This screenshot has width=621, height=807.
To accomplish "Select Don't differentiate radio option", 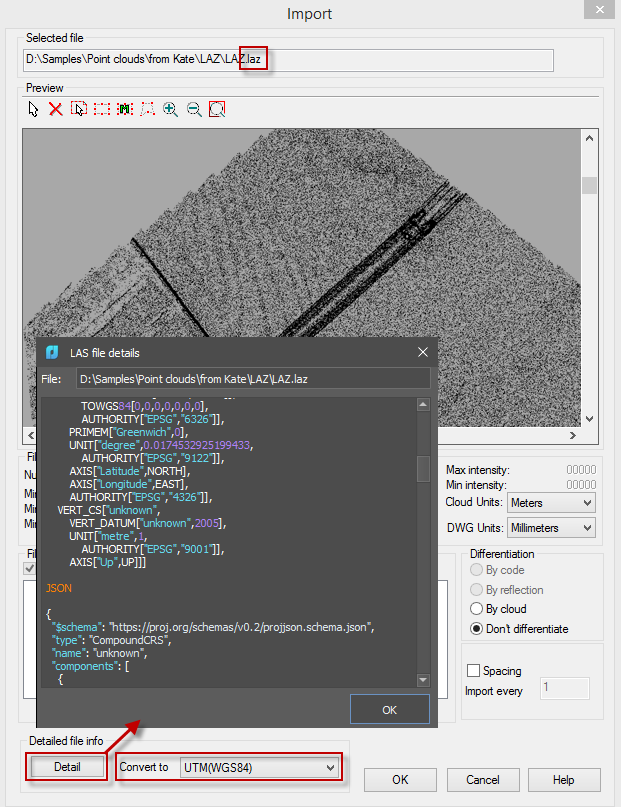I will click(x=476, y=629).
